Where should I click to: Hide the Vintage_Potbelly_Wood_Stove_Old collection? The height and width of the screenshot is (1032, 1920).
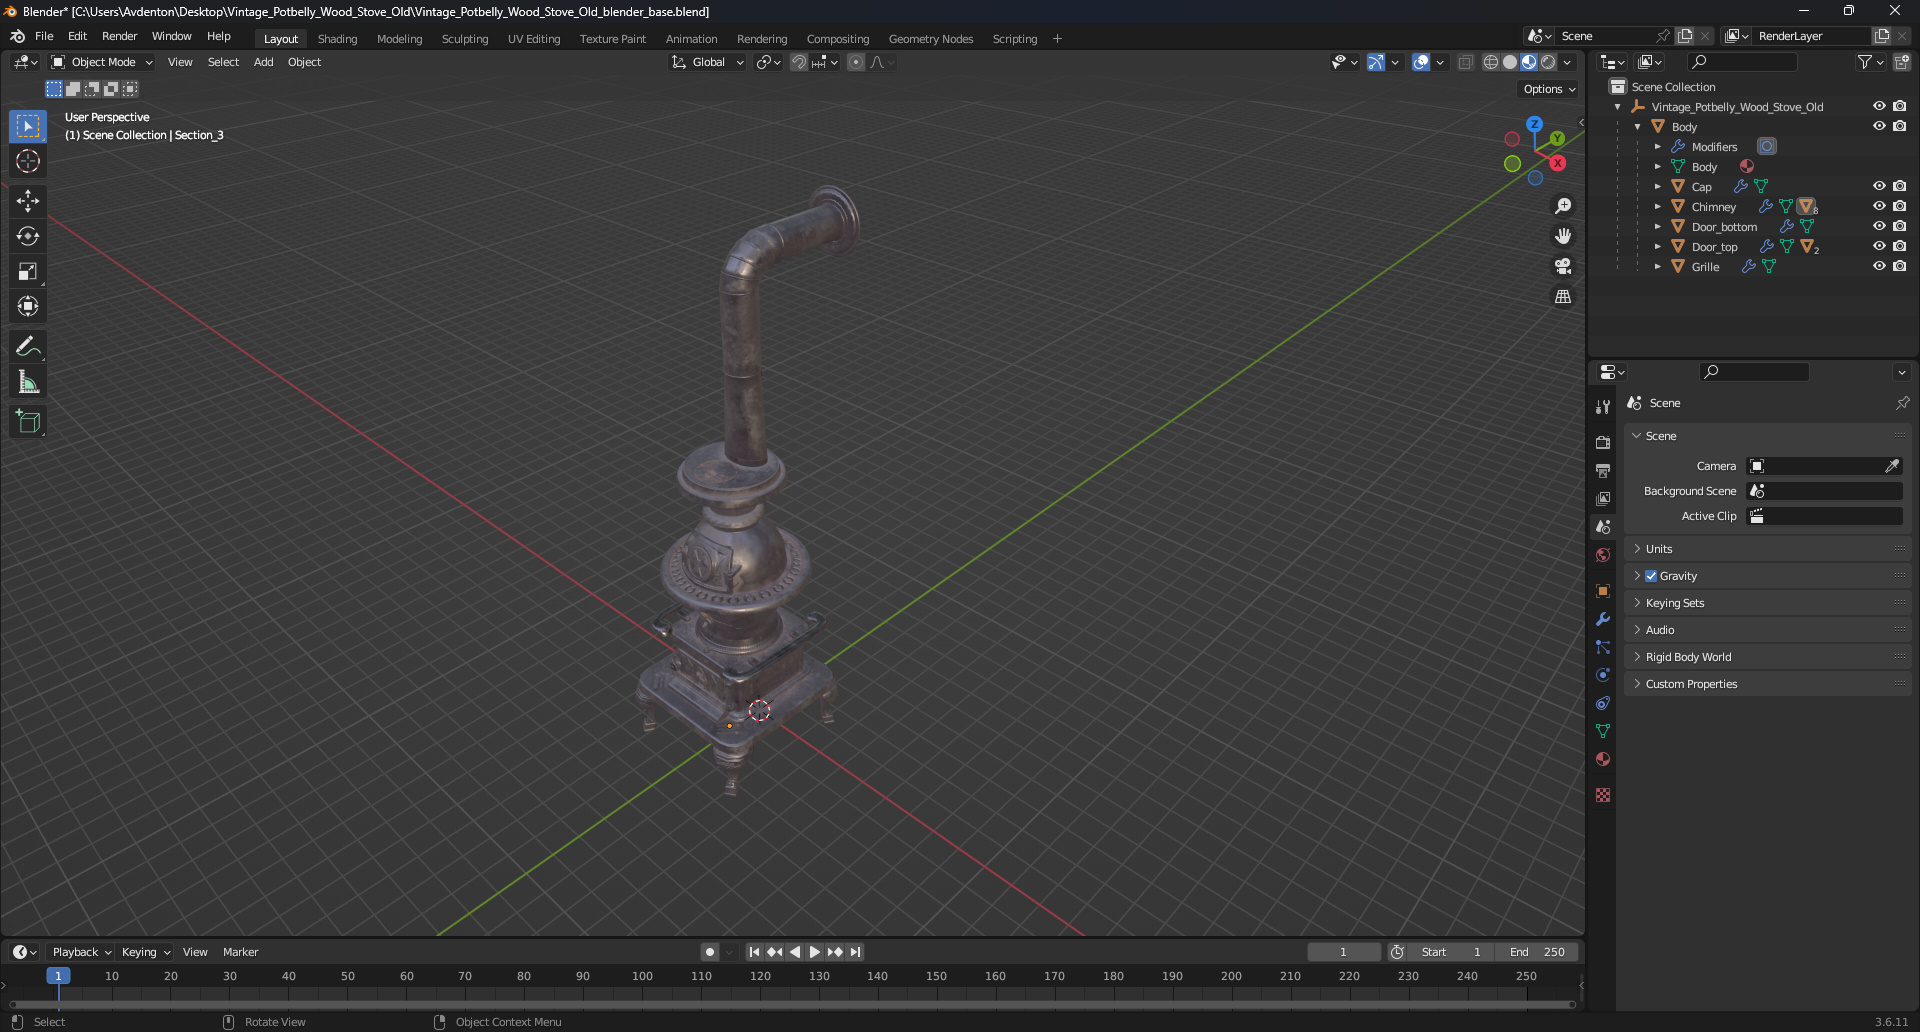1879,106
